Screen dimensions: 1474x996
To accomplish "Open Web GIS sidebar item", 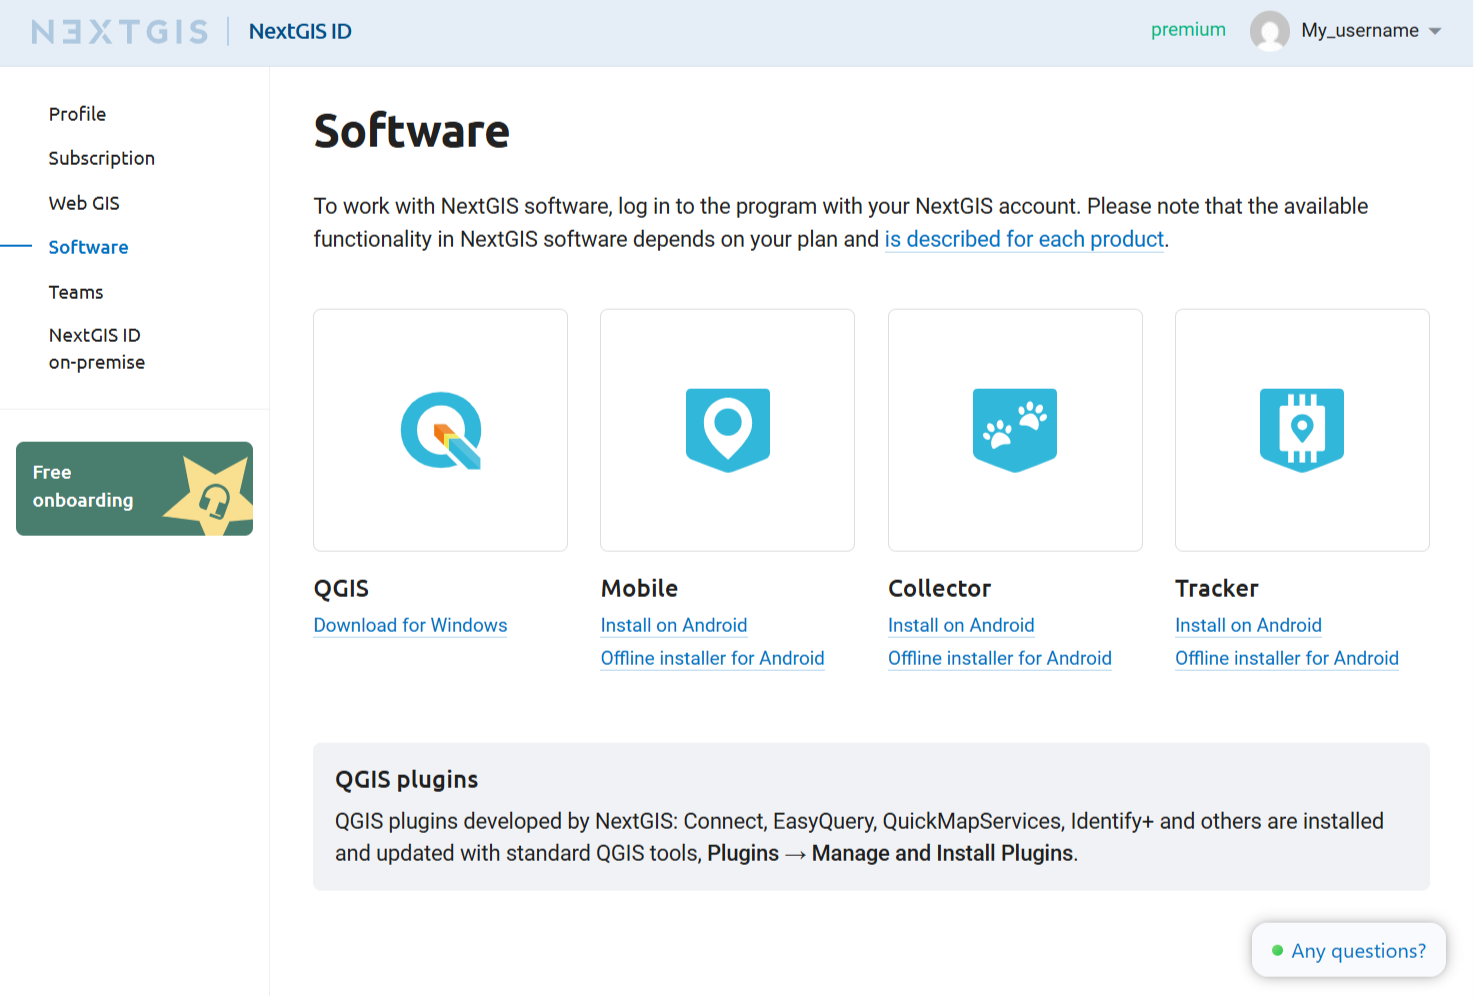I will point(84,203).
